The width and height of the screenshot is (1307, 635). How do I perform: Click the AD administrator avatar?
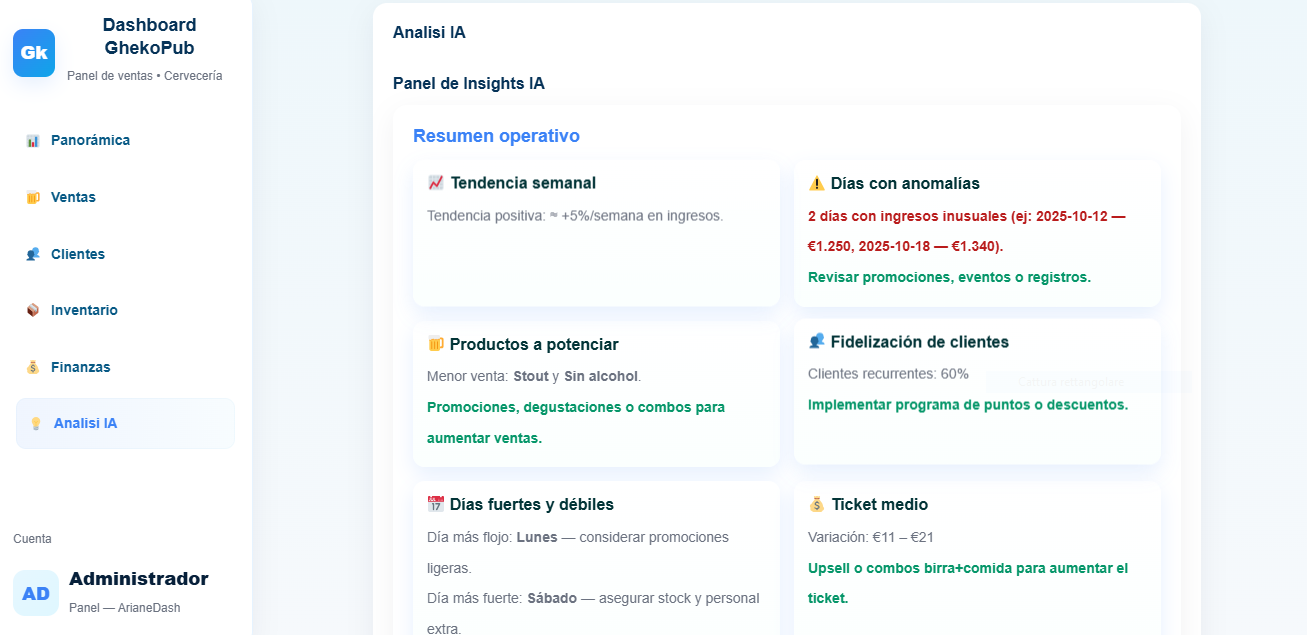click(x=36, y=593)
